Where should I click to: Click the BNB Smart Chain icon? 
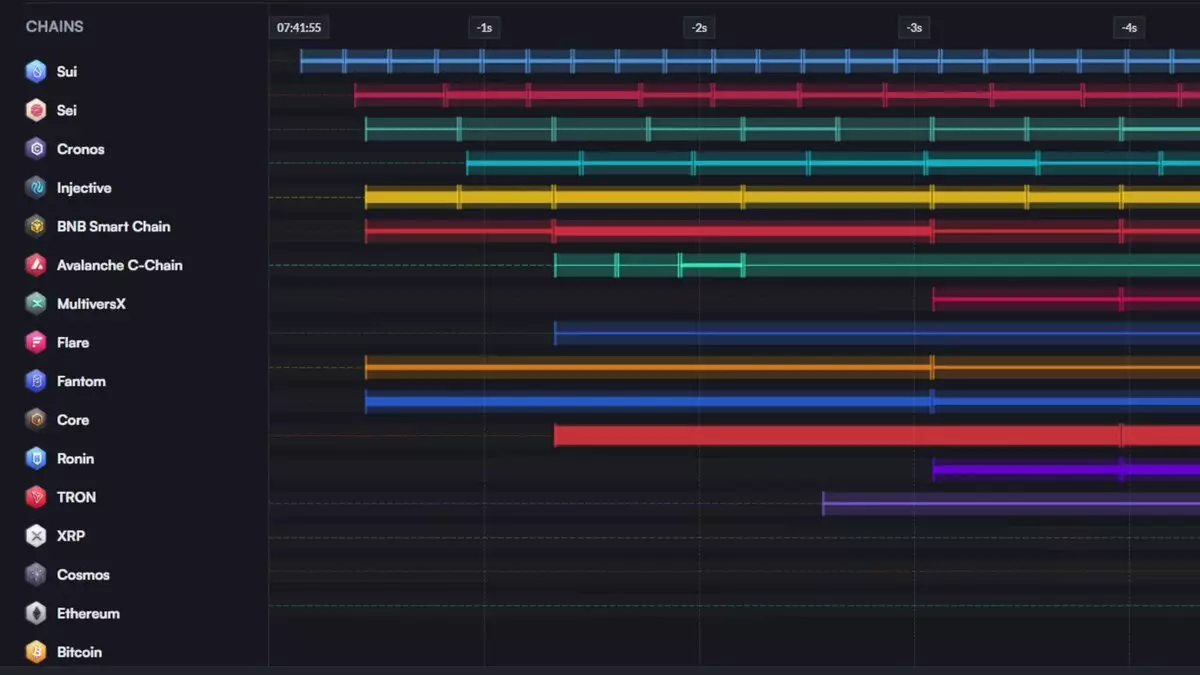(36, 226)
